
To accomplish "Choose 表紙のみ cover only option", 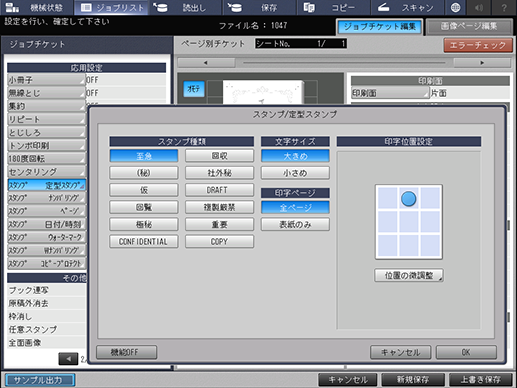I will (295, 224).
